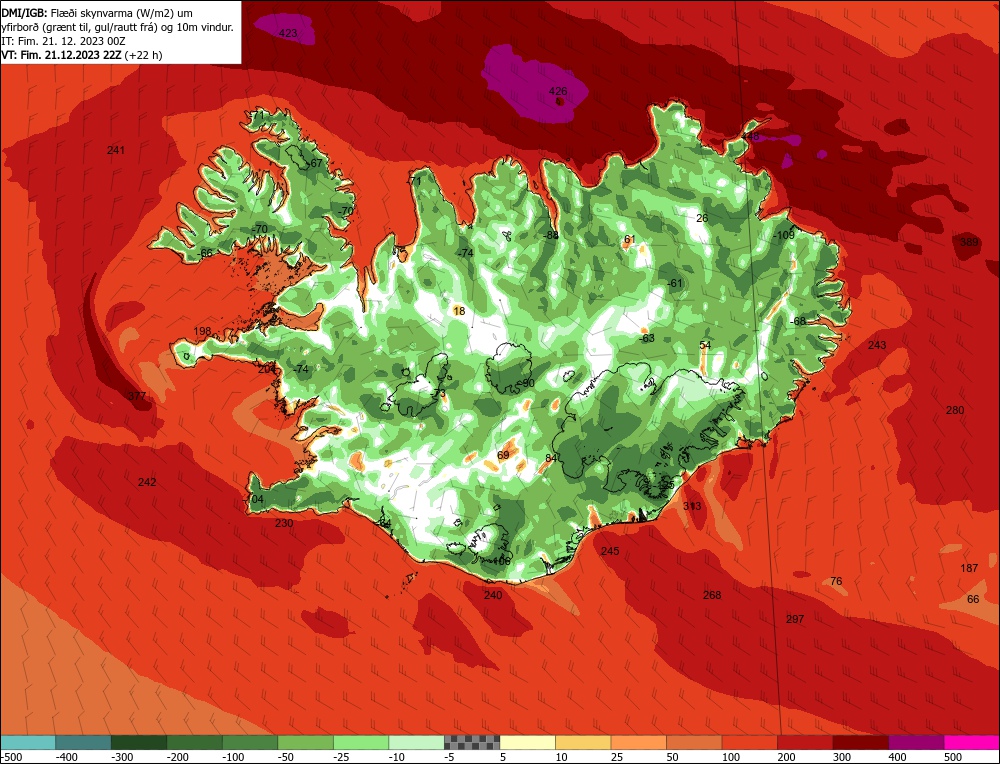
Task: Click the '297' value on the map
Action: (795, 619)
